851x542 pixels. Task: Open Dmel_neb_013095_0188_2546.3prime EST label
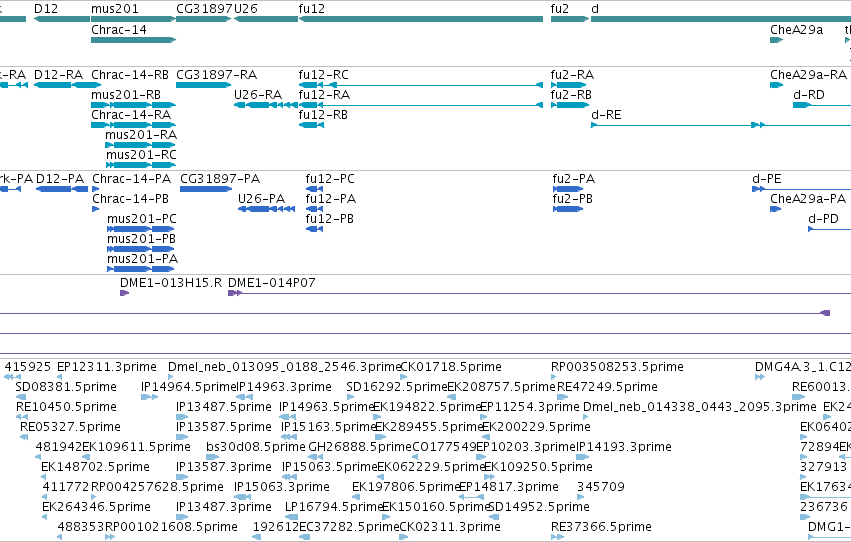coord(284,367)
